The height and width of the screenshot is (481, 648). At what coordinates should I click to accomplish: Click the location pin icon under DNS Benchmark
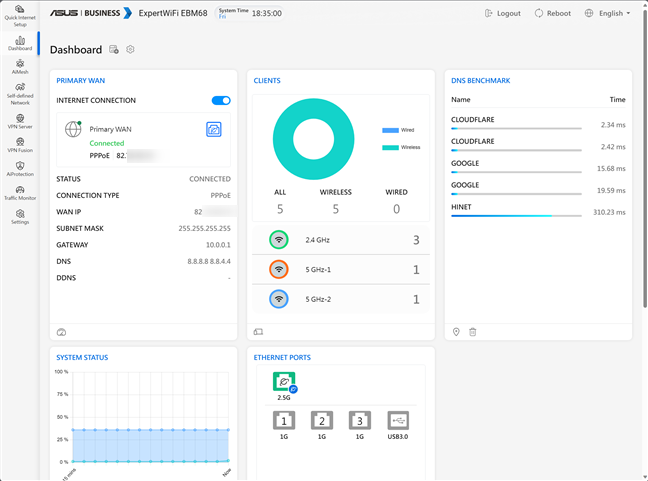(456, 332)
